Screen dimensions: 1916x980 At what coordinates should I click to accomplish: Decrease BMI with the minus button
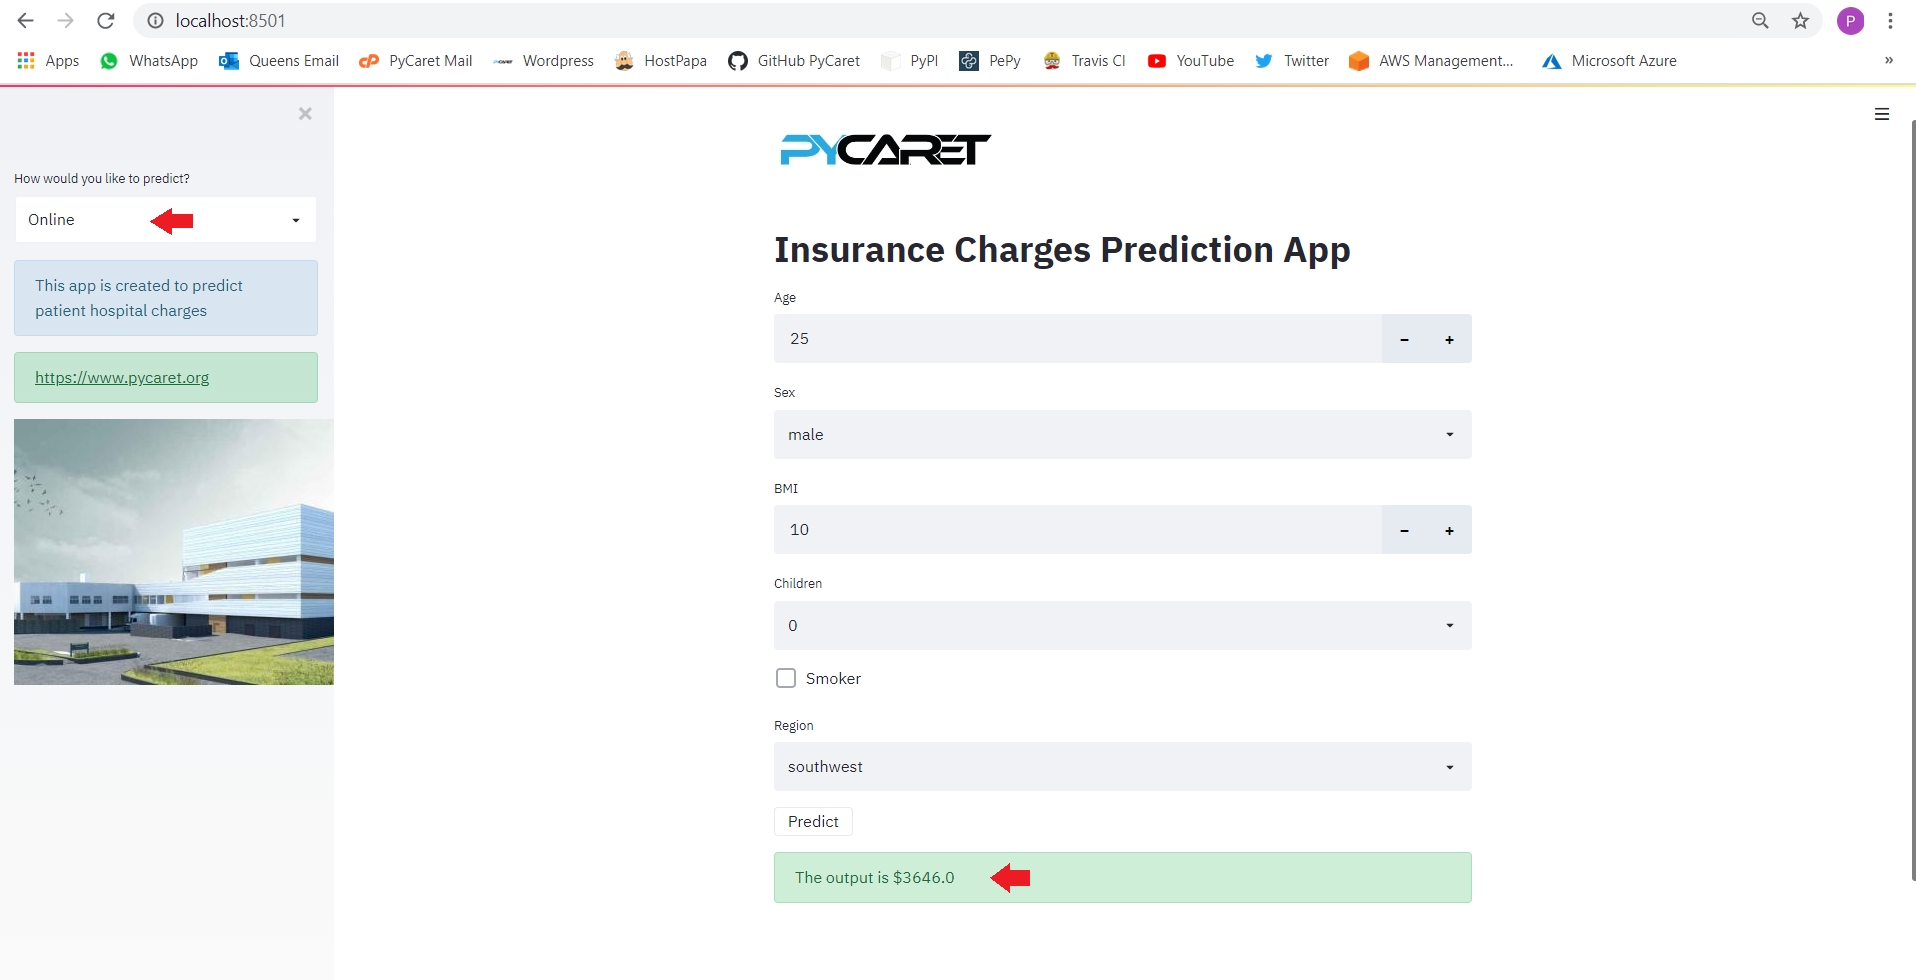1404,530
